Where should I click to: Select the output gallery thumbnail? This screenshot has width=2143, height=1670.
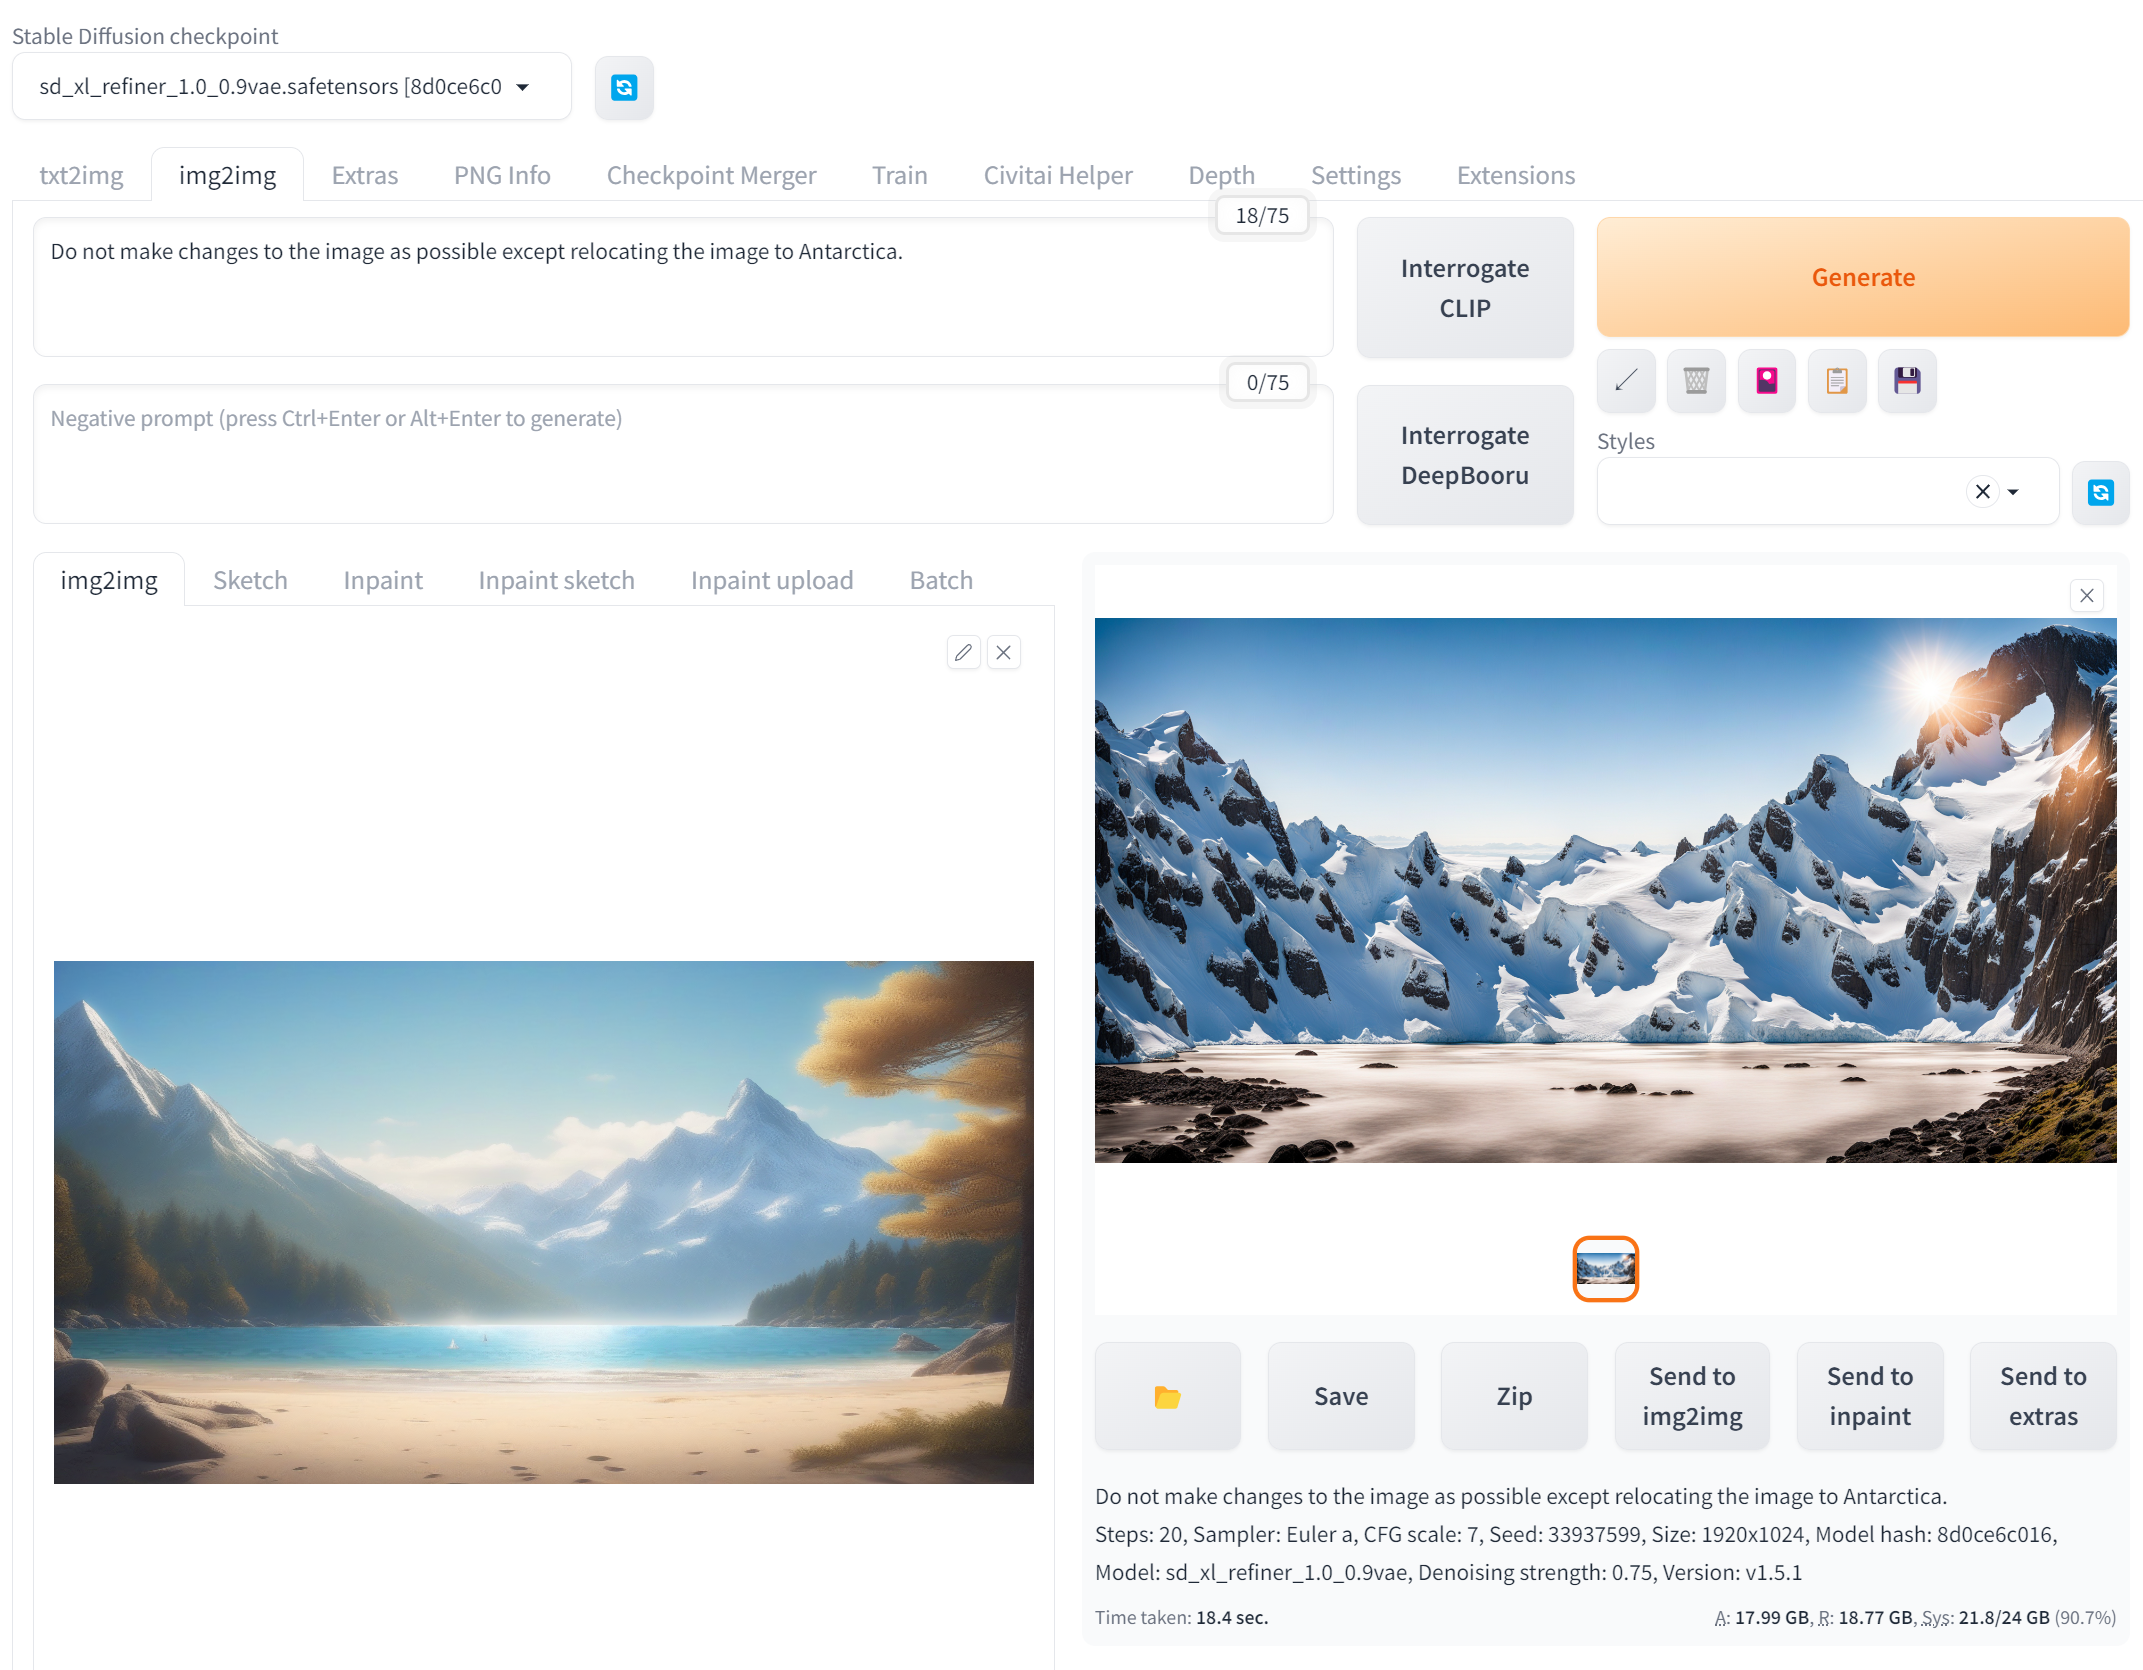pos(1605,1269)
